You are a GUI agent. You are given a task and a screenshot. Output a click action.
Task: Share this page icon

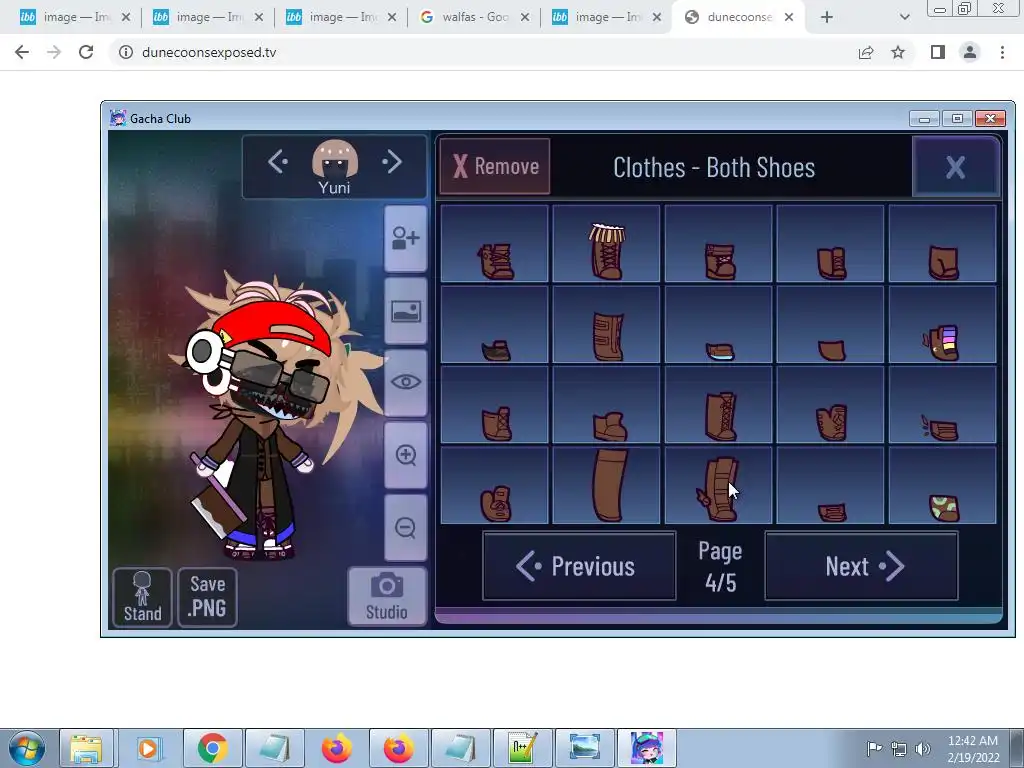866,52
